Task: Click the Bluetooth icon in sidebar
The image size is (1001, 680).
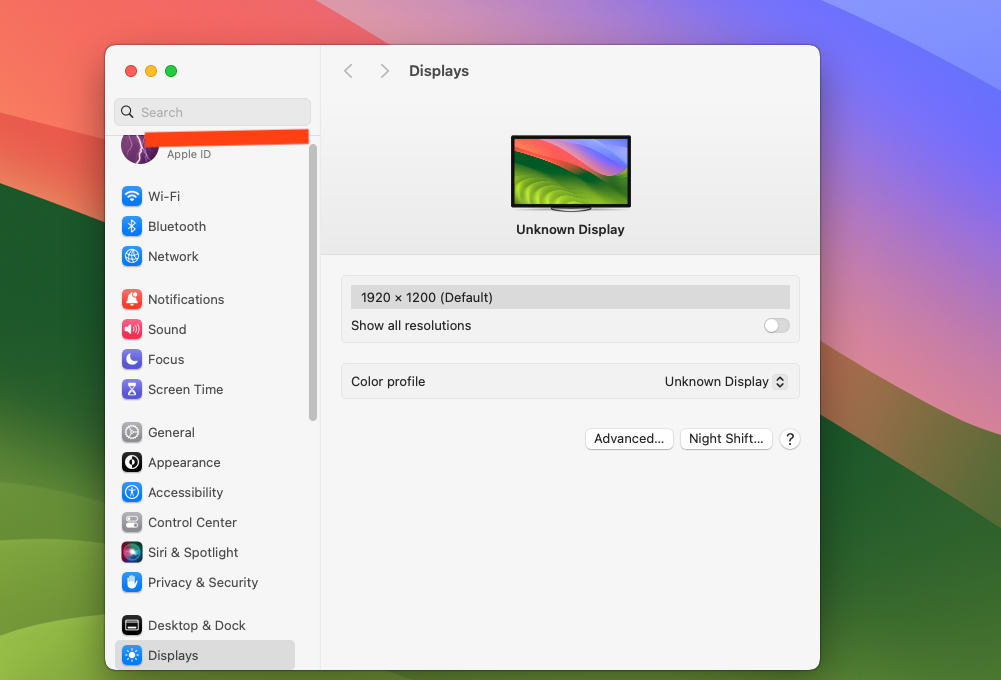Action: pos(132,226)
